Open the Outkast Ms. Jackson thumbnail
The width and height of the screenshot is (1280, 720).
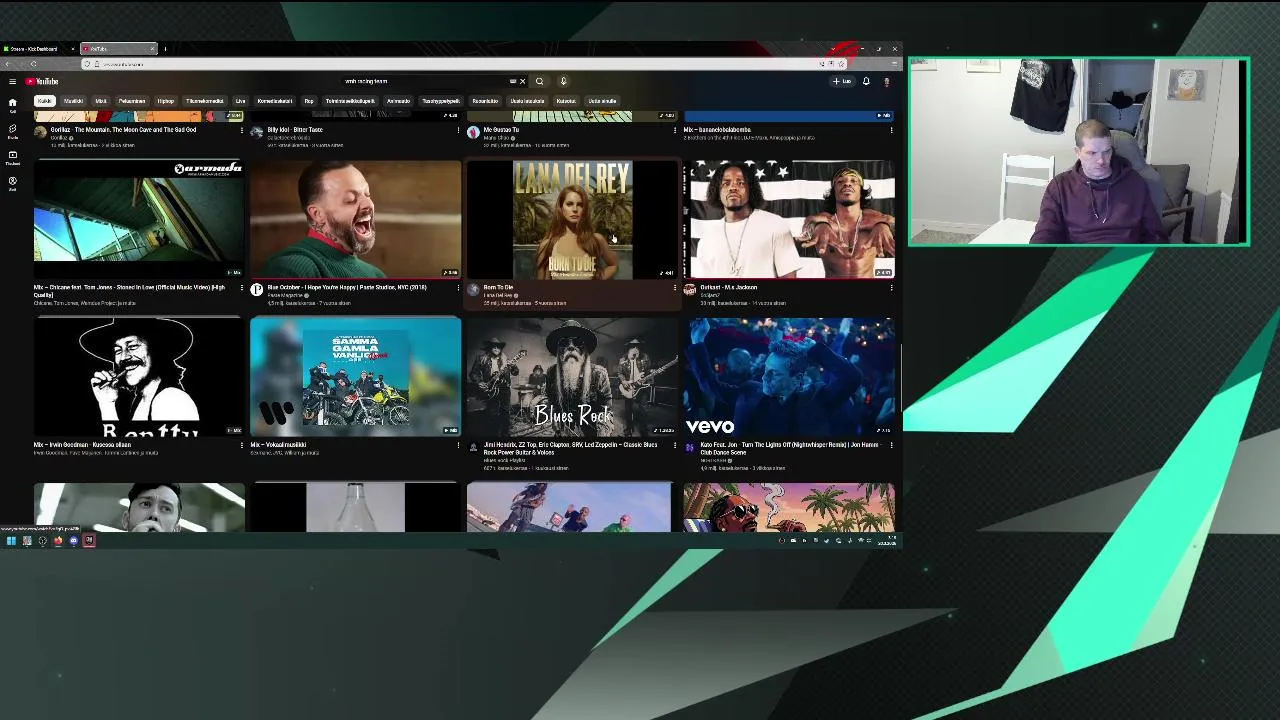click(789, 219)
